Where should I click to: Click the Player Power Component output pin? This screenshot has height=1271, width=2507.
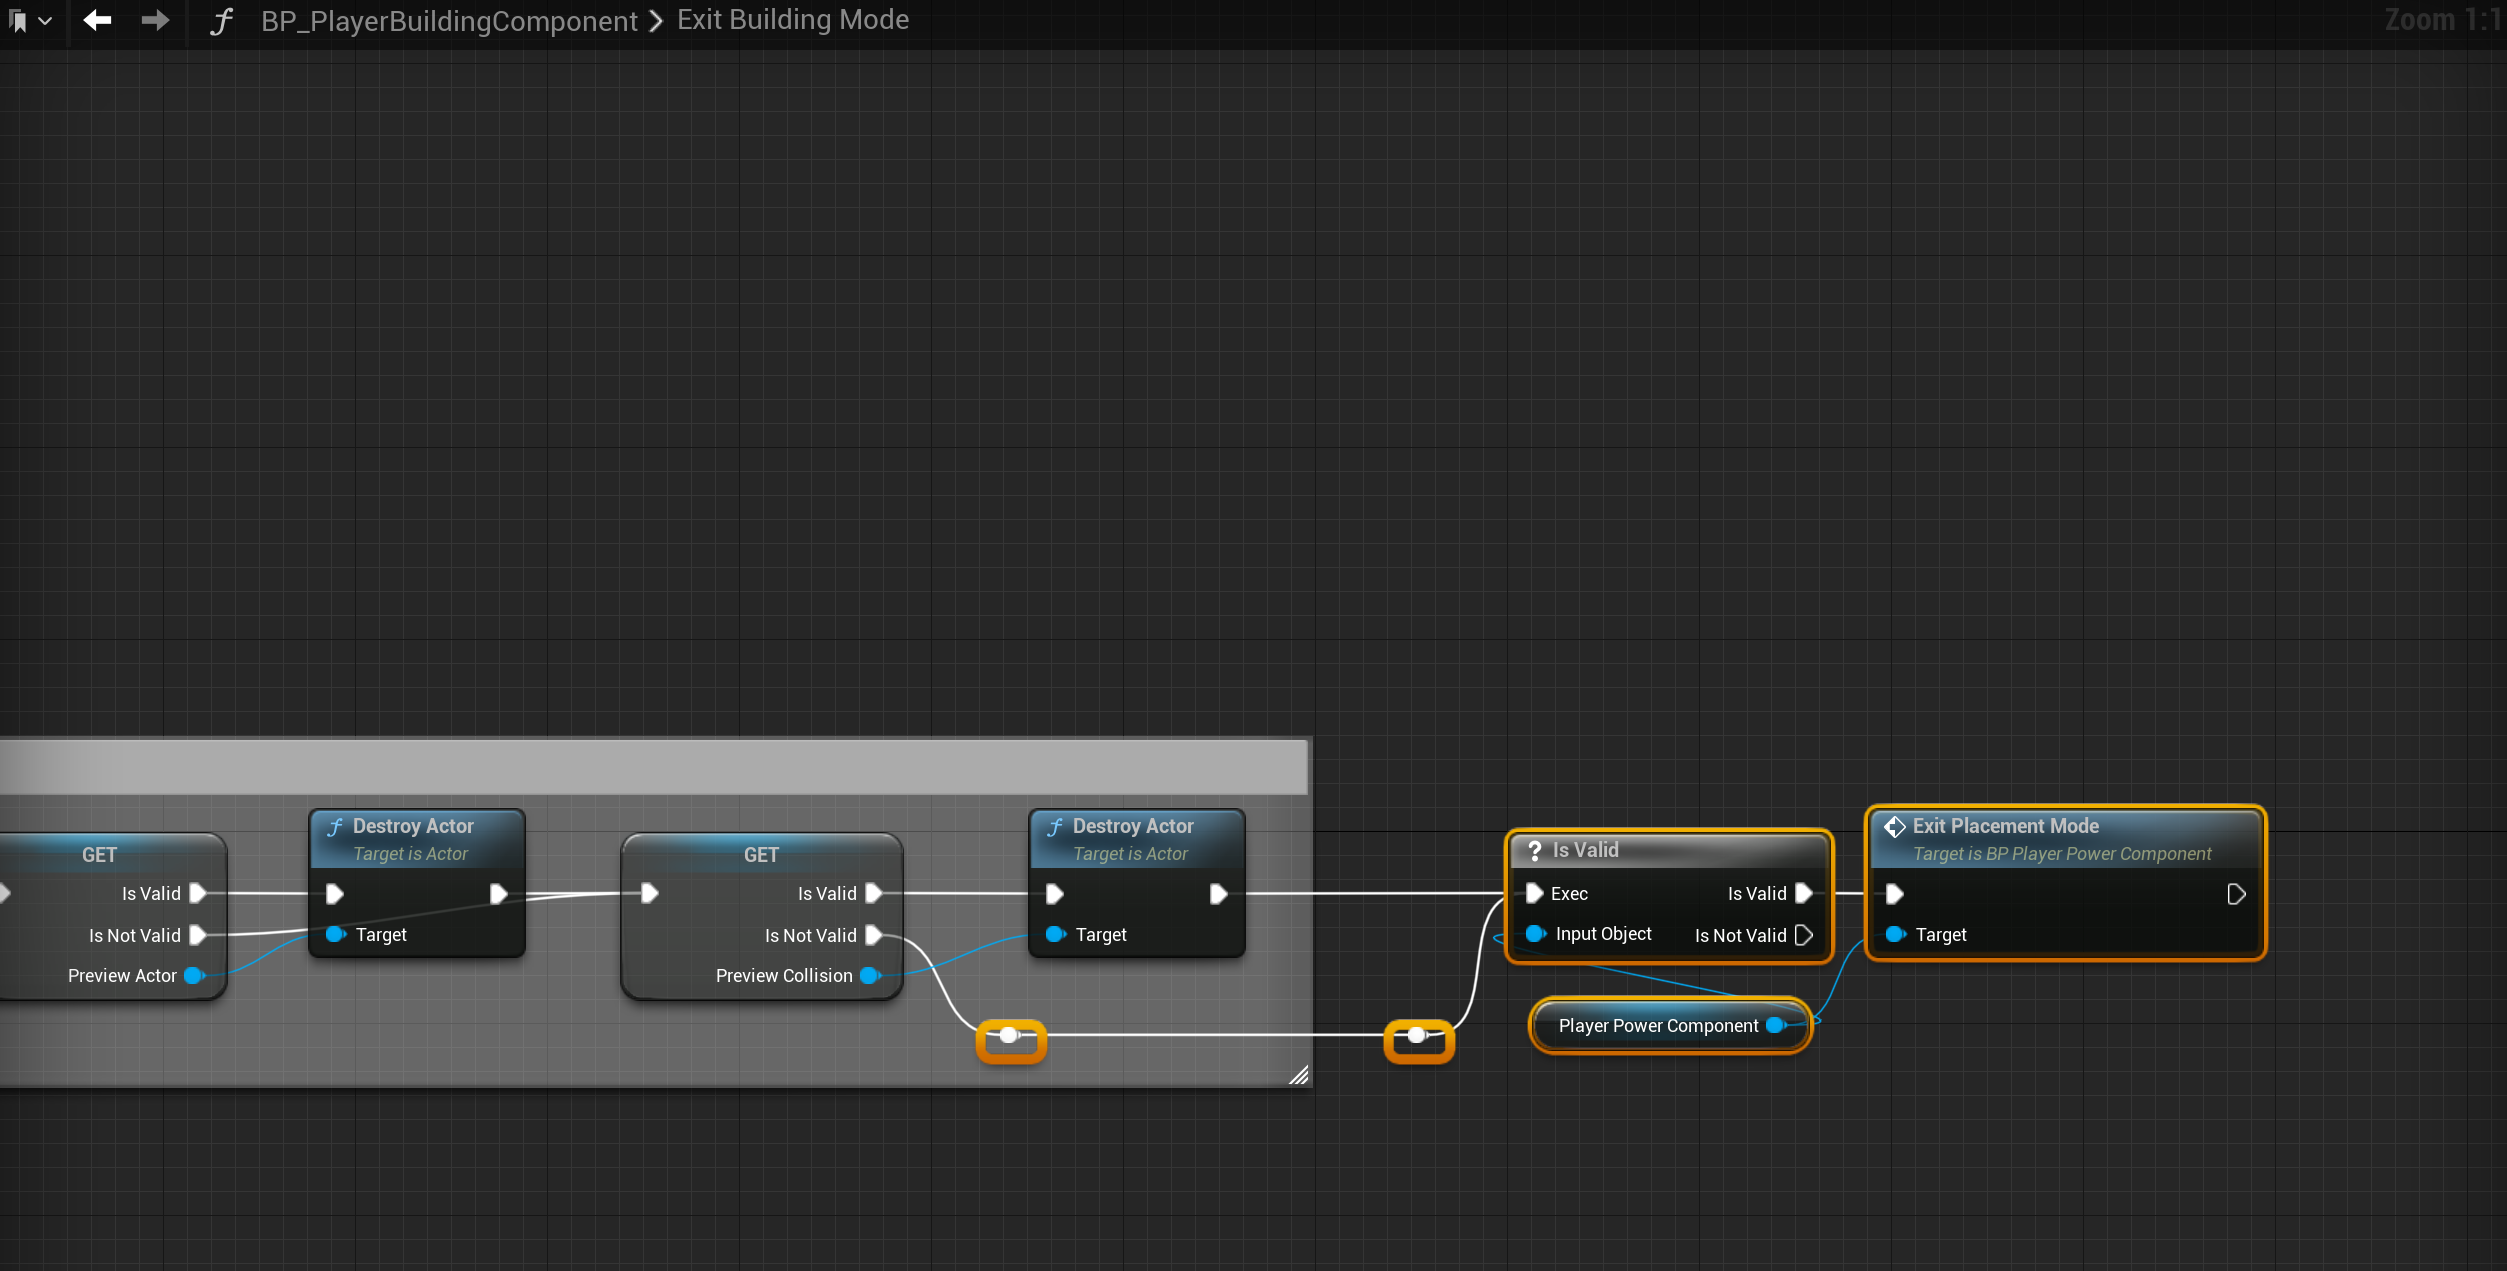pos(1775,1025)
